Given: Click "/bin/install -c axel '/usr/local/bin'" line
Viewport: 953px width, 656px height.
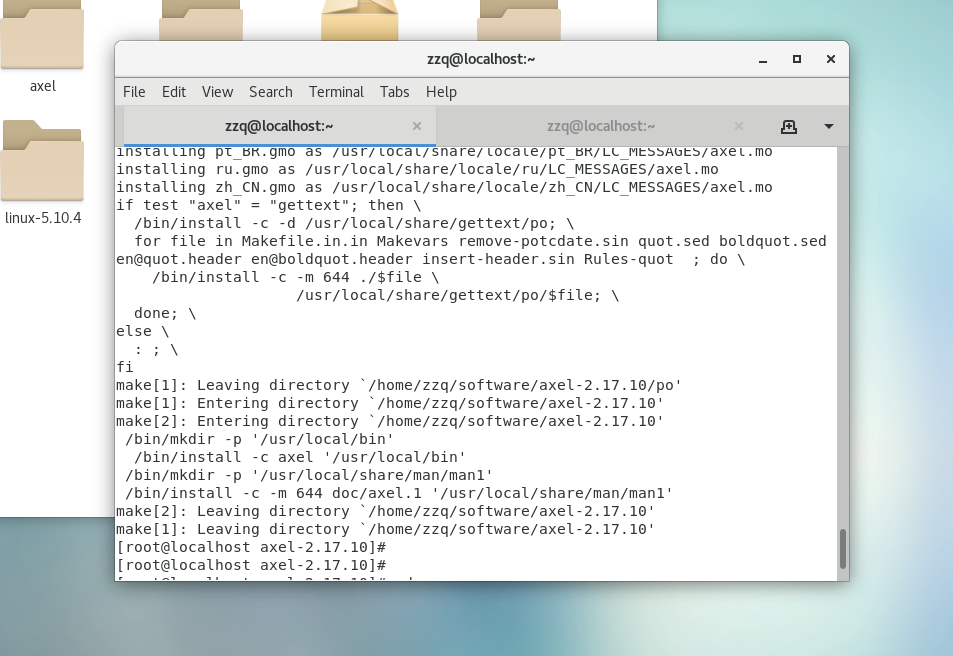Looking at the screenshot, I should (300, 457).
